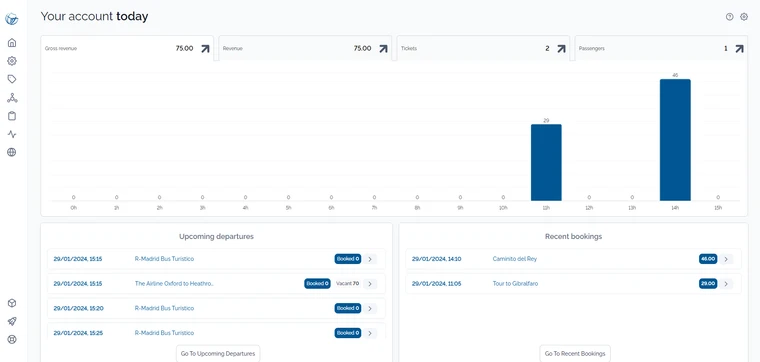Open the home icon in sidebar

click(x=12, y=43)
